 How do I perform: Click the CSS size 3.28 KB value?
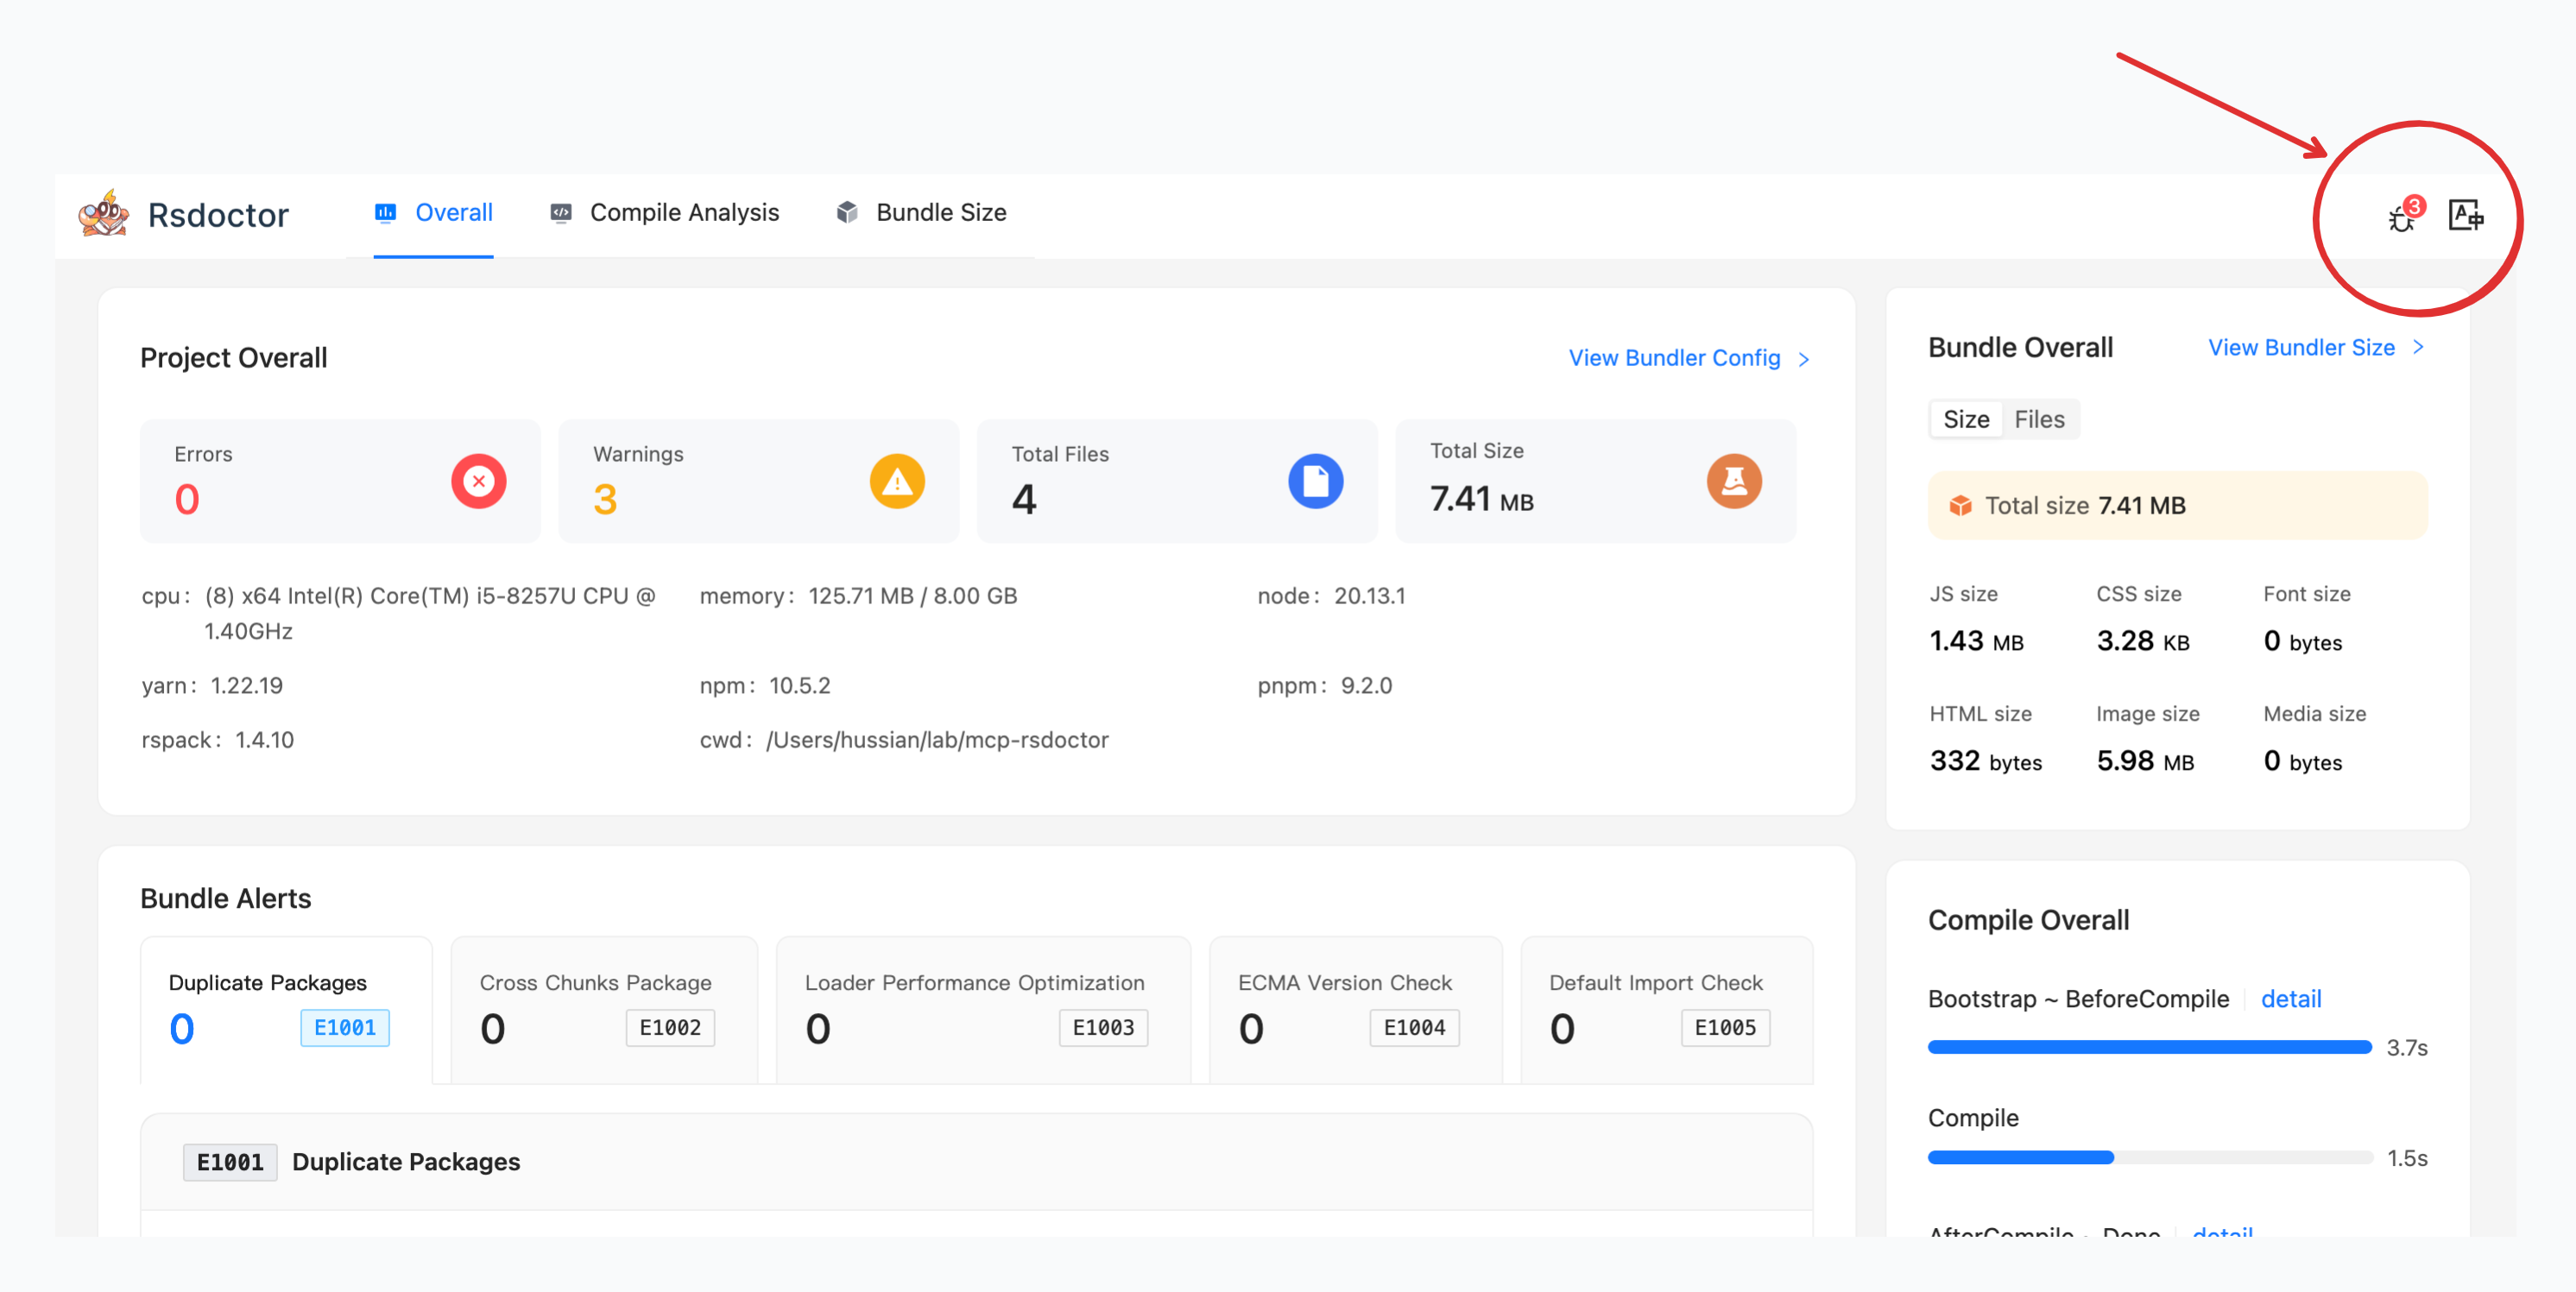tap(2143, 641)
